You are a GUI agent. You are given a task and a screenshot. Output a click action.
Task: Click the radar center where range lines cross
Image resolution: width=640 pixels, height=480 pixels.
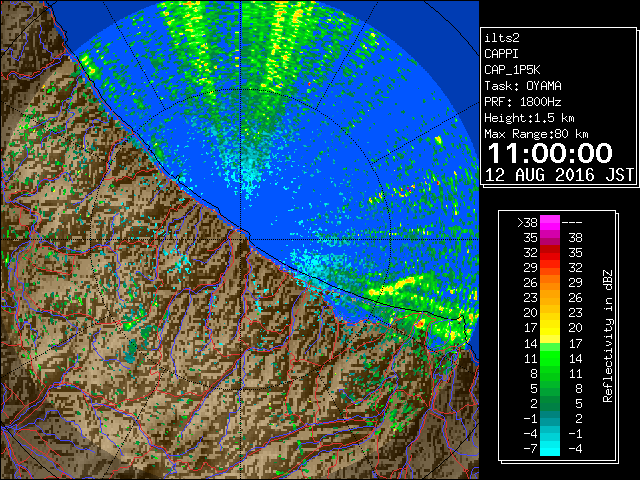point(241,240)
